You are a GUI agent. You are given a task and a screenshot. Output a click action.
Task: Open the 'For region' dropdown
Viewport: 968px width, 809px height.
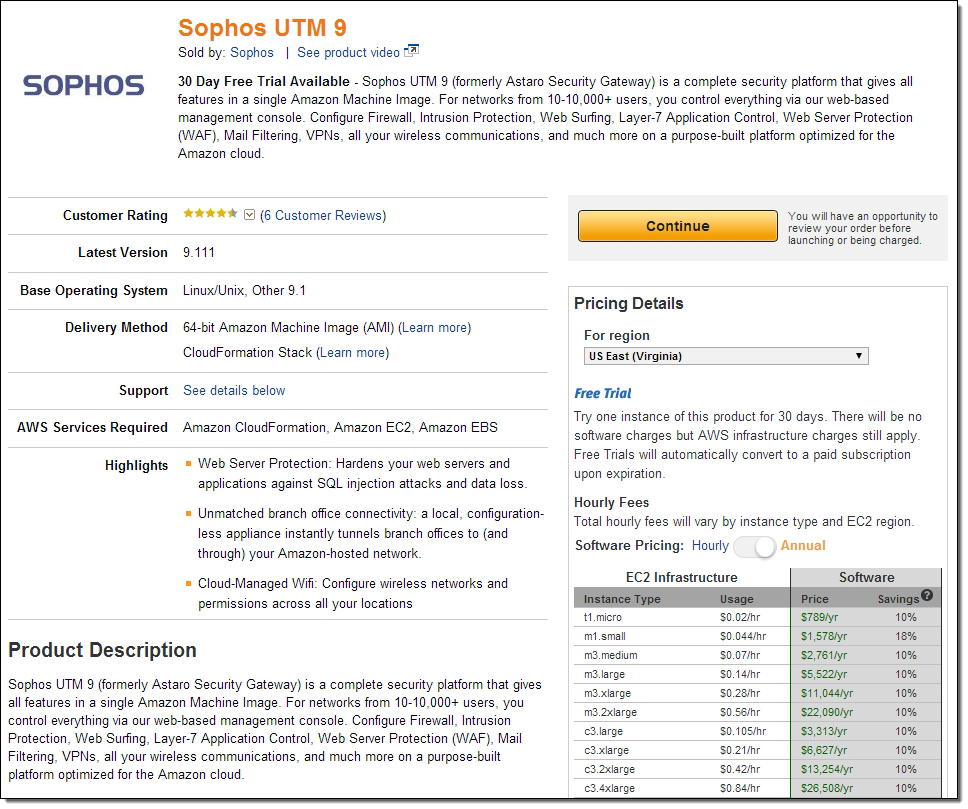(726, 356)
